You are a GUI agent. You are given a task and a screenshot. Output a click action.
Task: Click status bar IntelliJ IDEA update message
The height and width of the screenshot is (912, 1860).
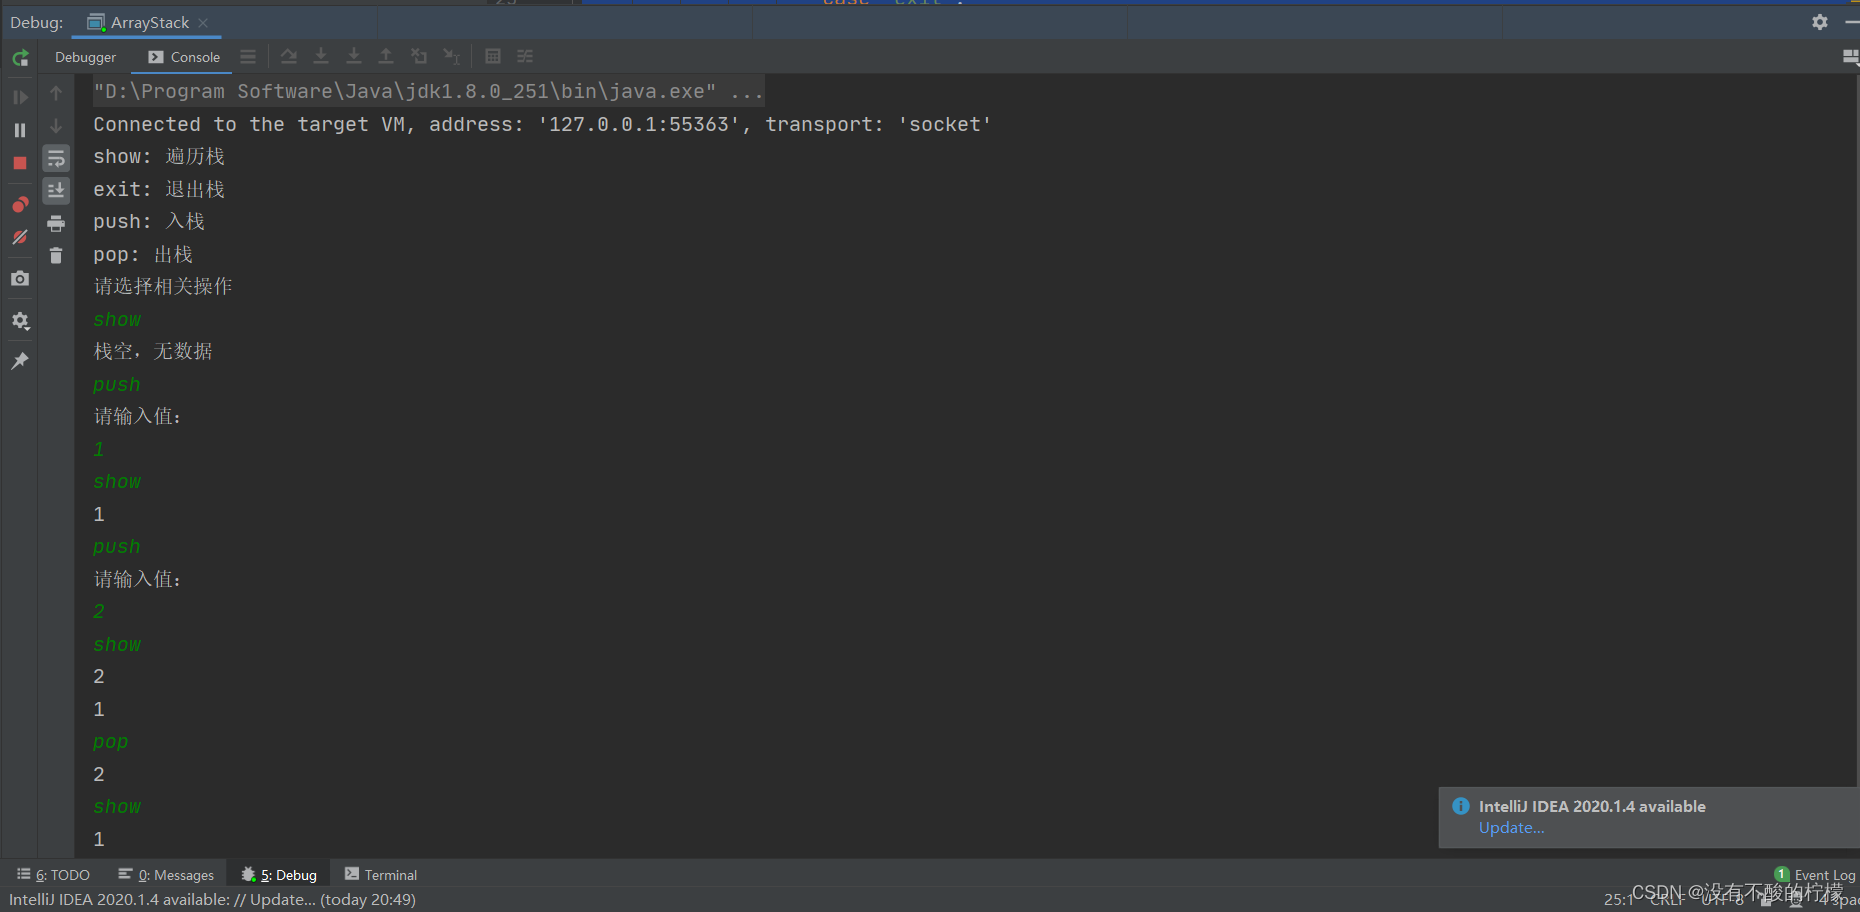(x=213, y=900)
